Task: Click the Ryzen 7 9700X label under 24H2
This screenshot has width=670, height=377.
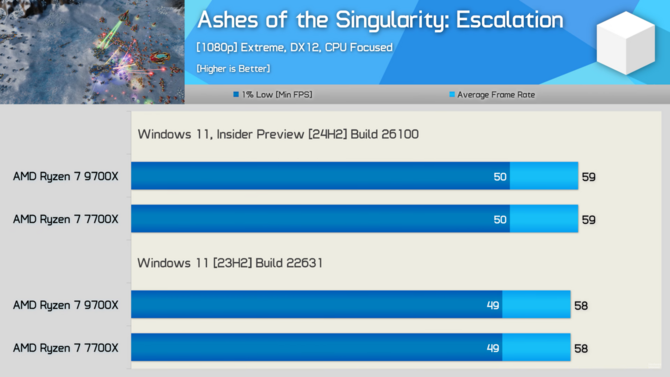Action: coord(65,177)
